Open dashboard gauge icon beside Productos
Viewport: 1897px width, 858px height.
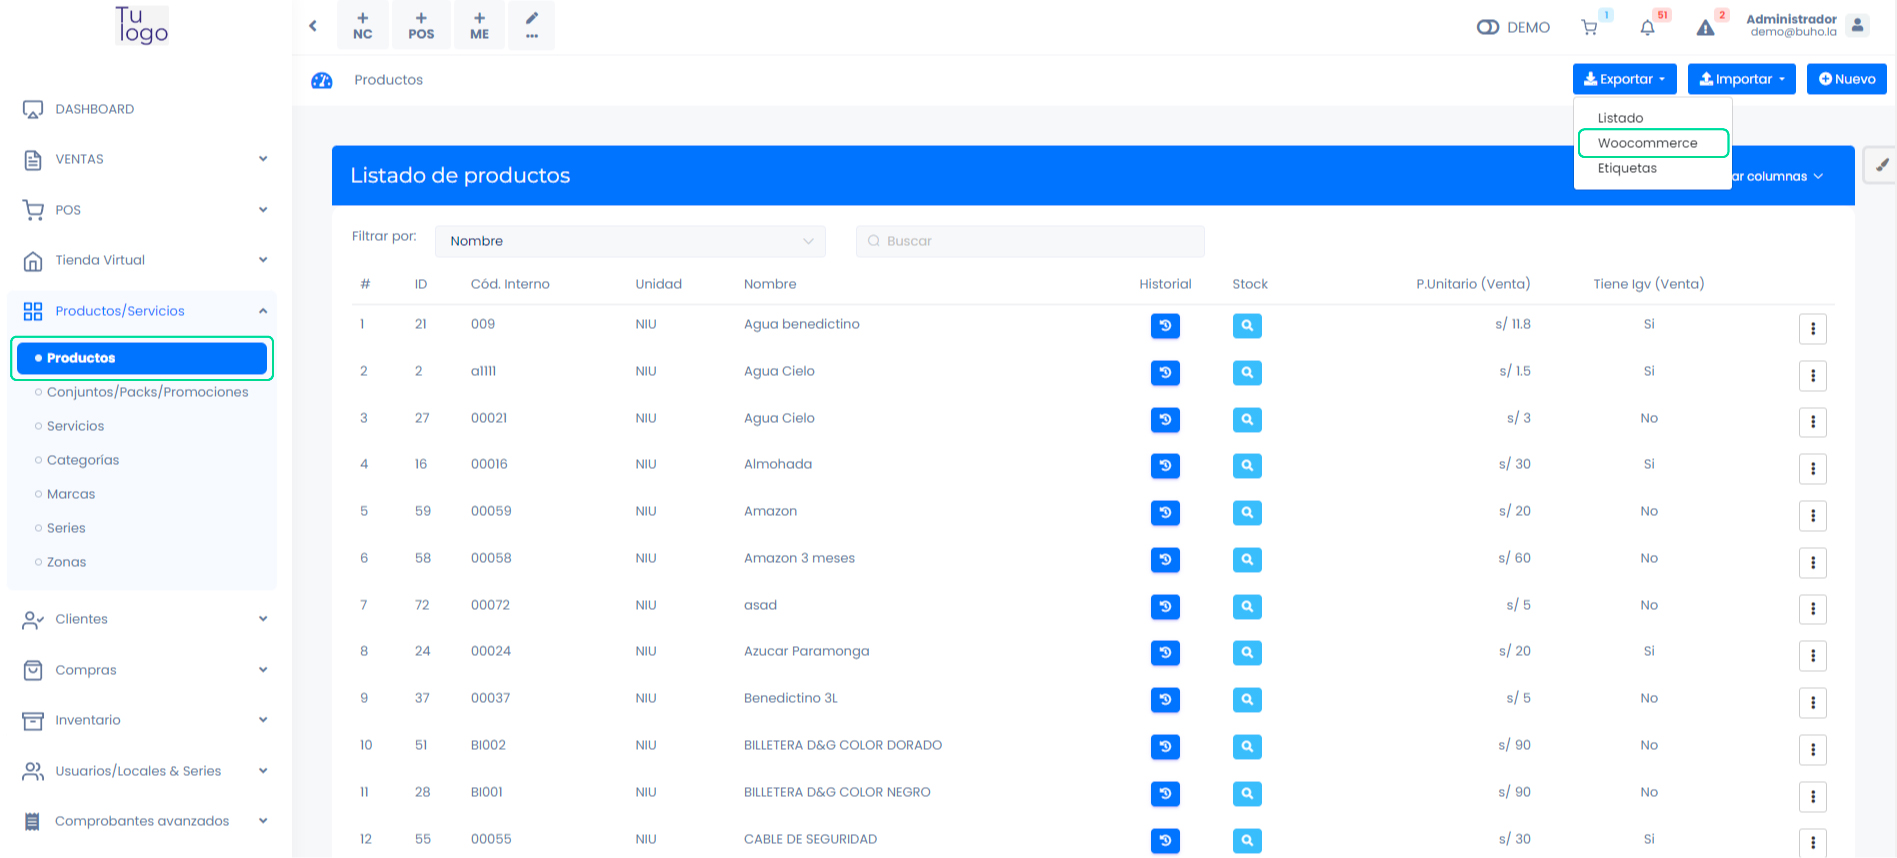click(322, 80)
